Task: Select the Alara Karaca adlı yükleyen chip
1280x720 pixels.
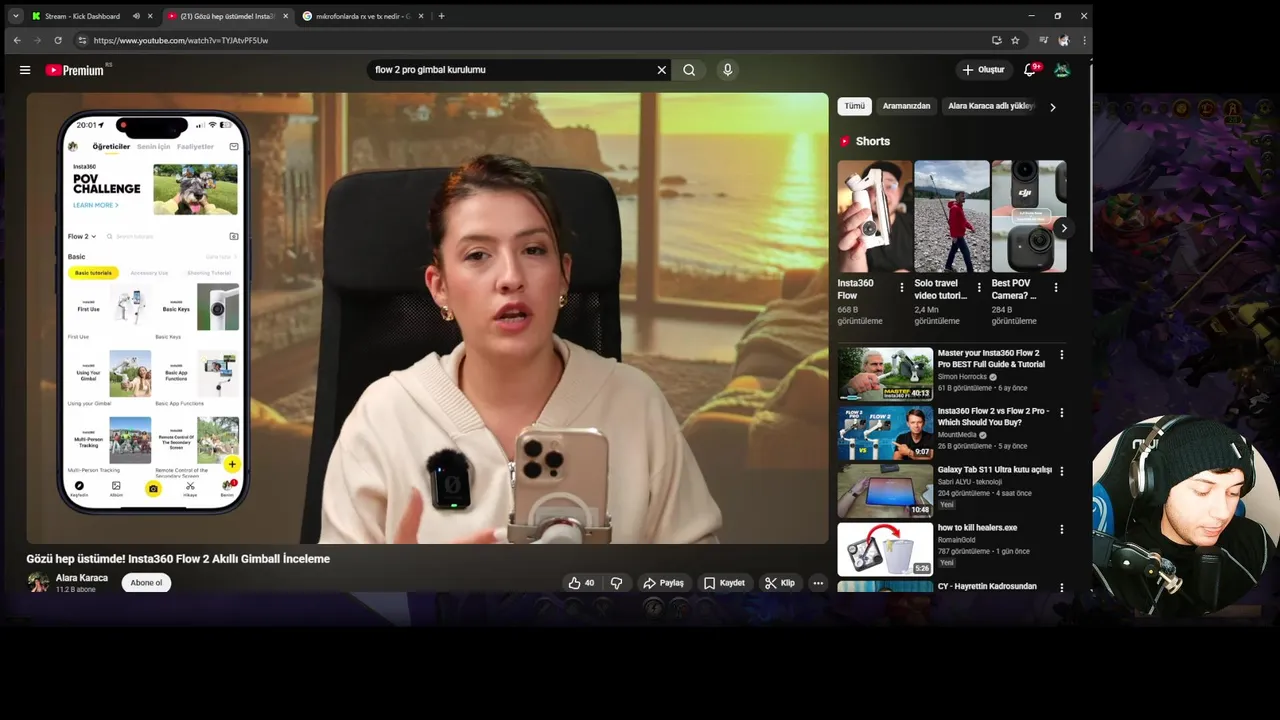Action: pos(990,106)
